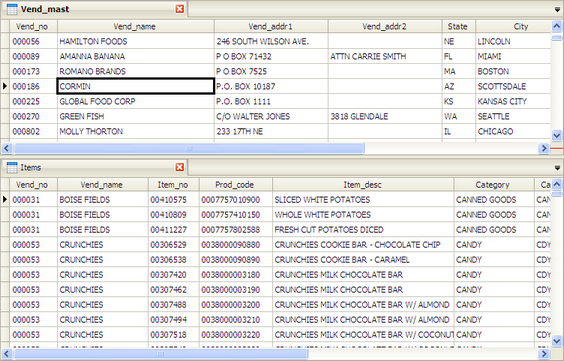Click down arrow of Items vertical scrollbar
This screenshot has width=564, height=361.
(x=556, y=341)
